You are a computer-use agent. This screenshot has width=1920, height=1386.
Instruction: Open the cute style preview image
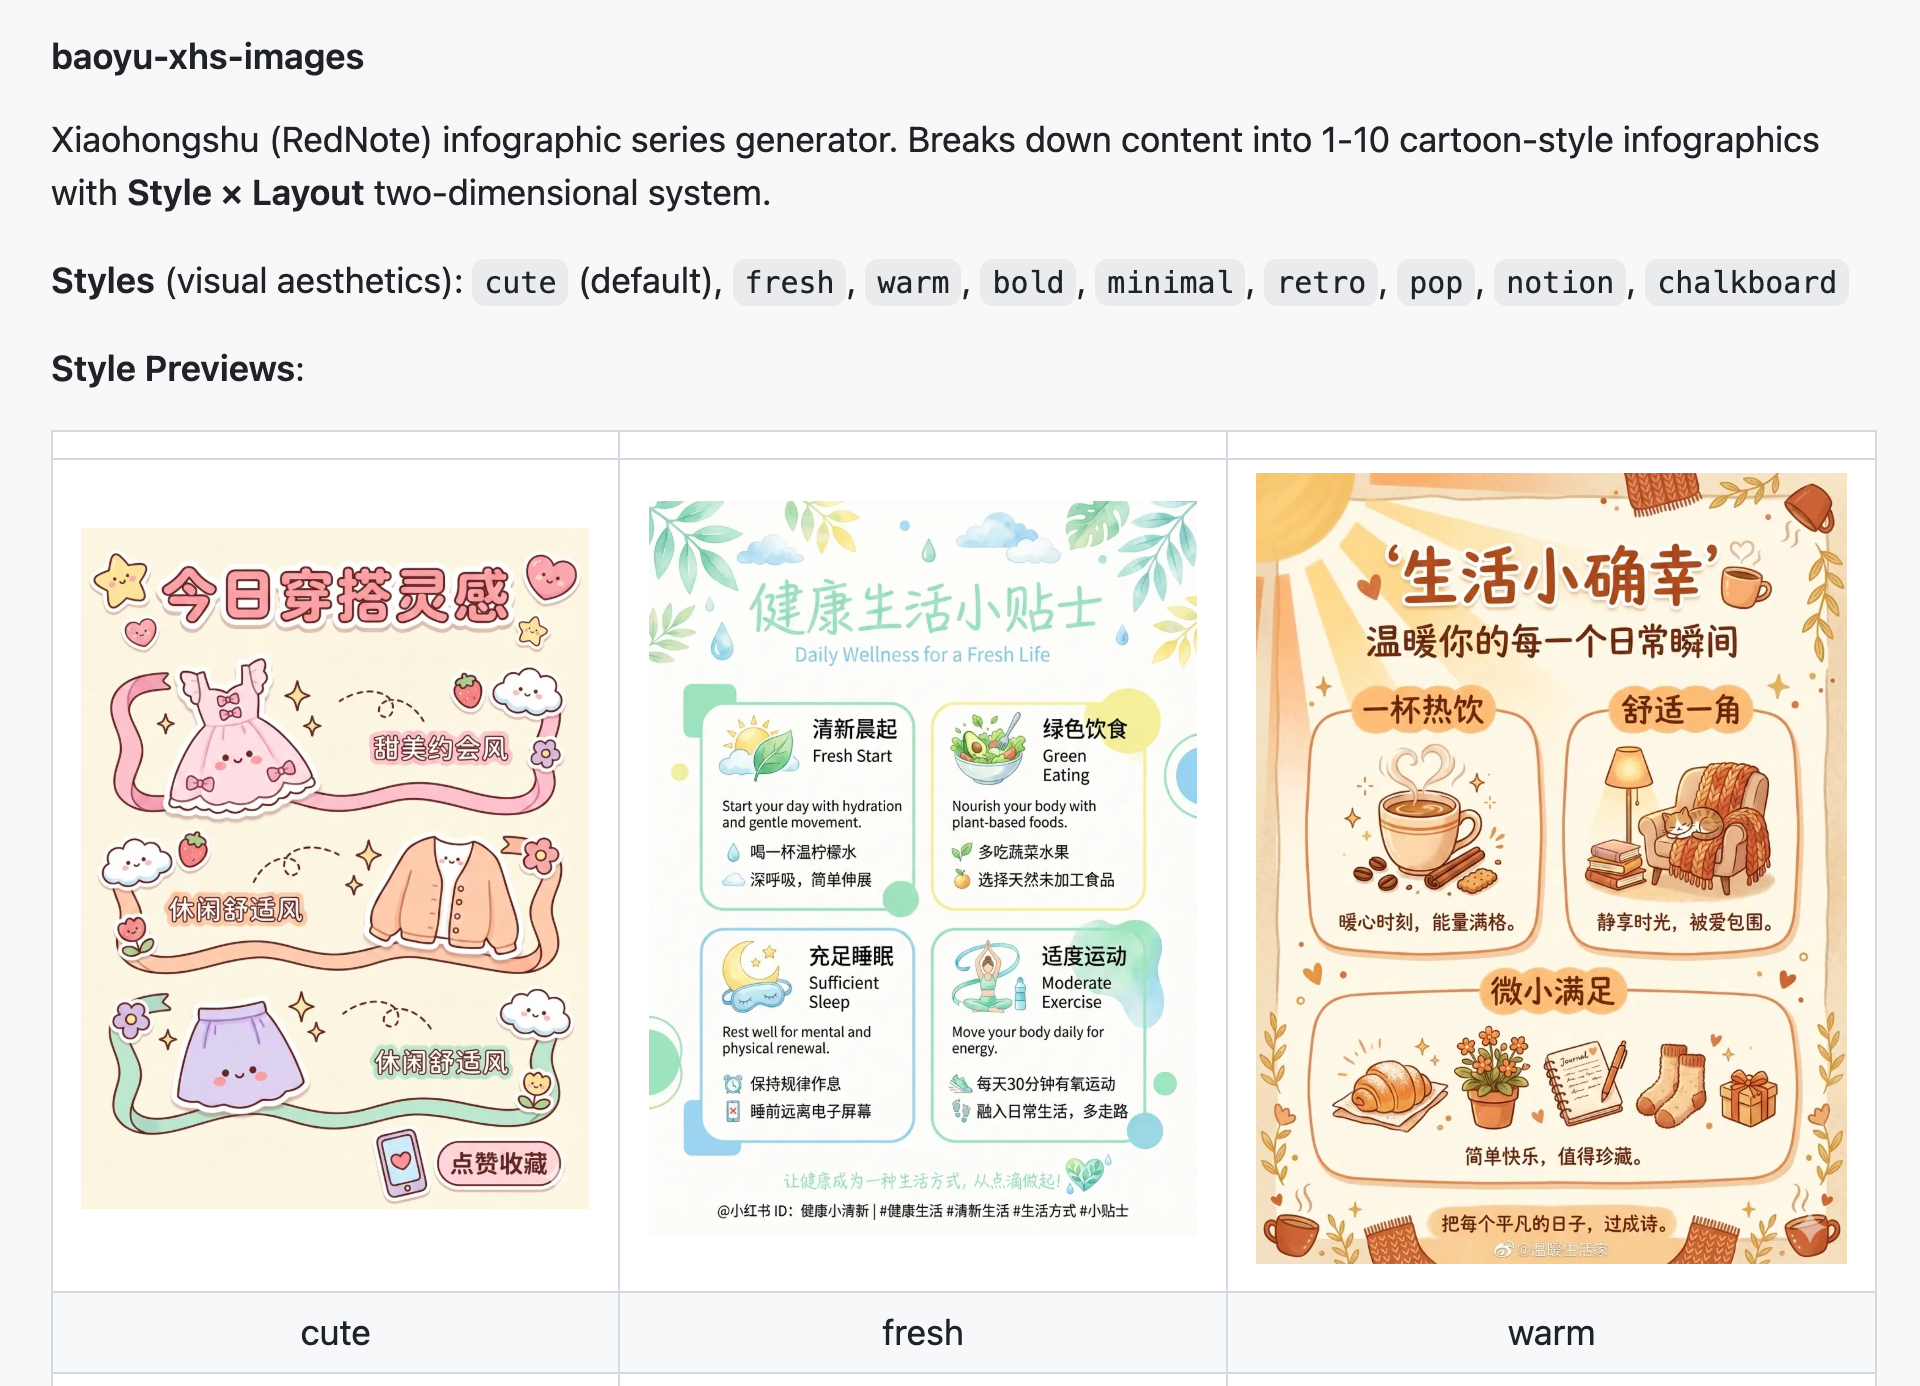coord(335,868)
